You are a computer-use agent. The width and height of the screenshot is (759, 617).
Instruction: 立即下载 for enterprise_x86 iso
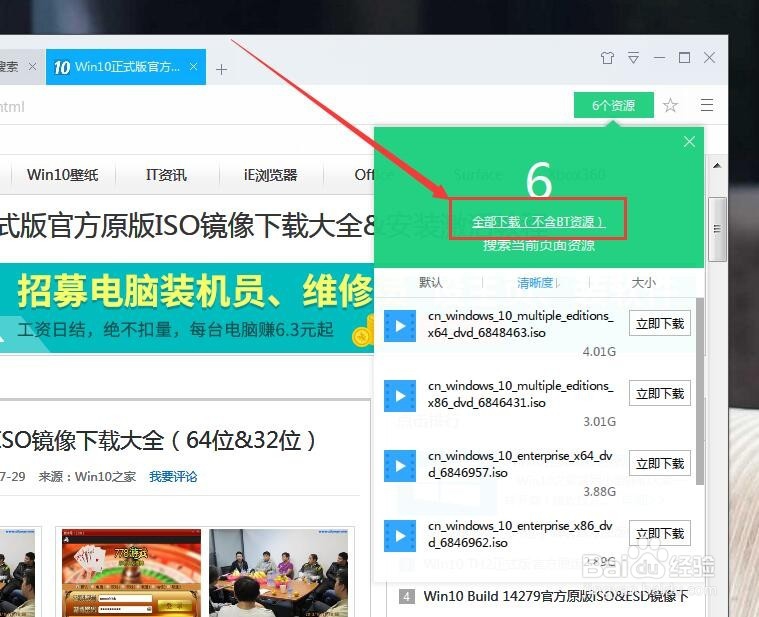point(660,533)
